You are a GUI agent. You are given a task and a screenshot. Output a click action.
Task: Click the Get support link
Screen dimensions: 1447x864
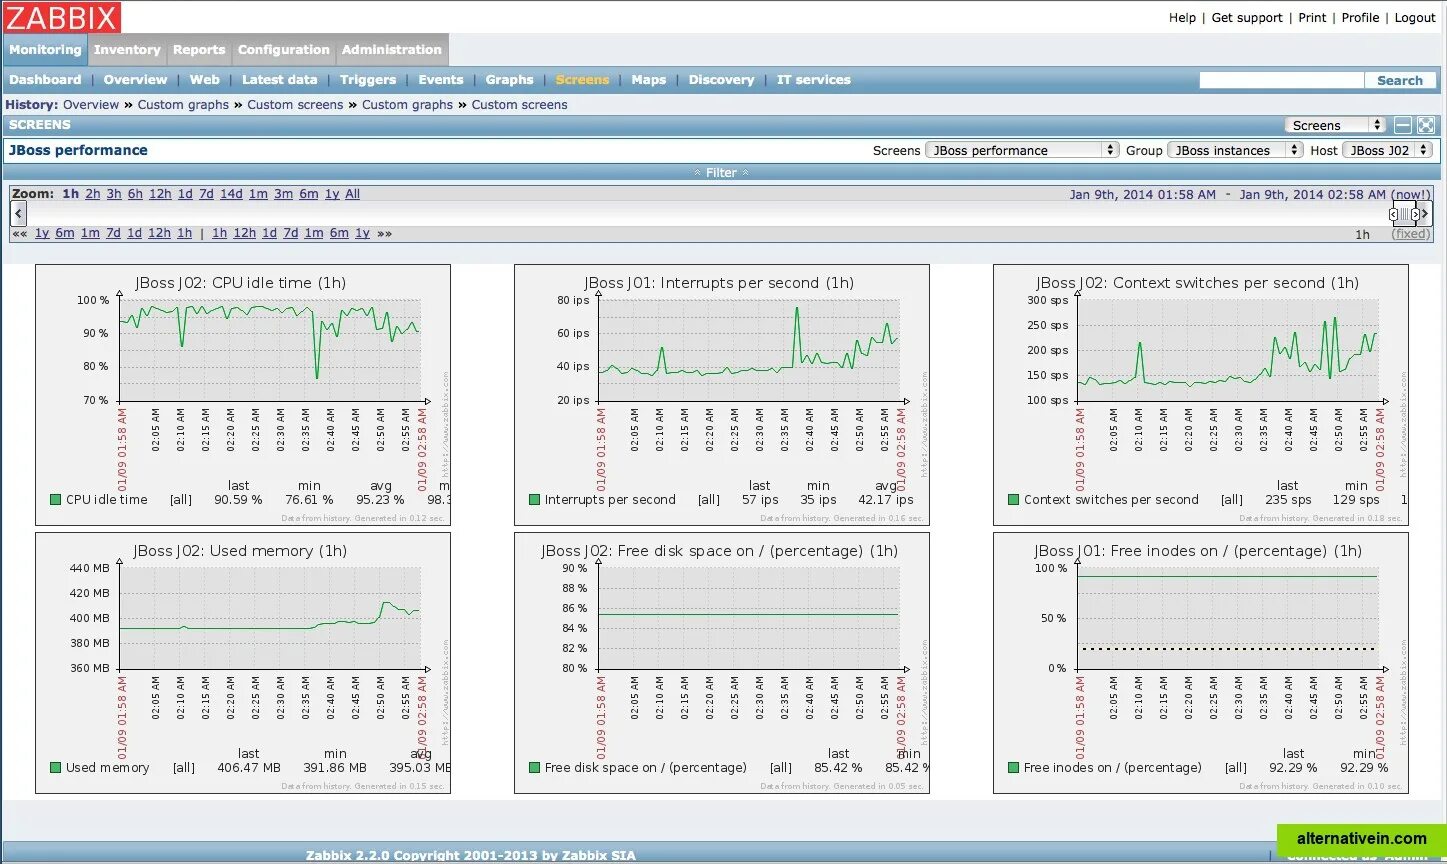point(1247,18)
